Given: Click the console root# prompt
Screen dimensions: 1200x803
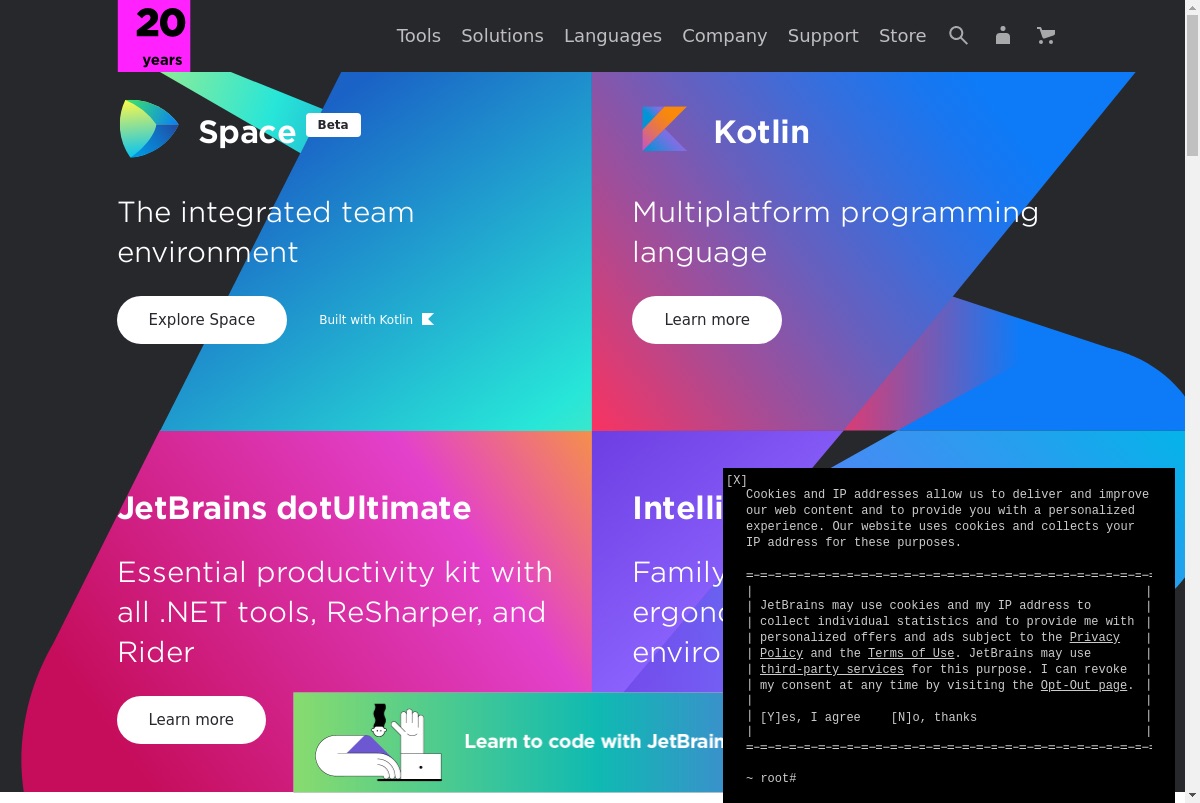Looking at the screenshot, I should coord(771,778).
